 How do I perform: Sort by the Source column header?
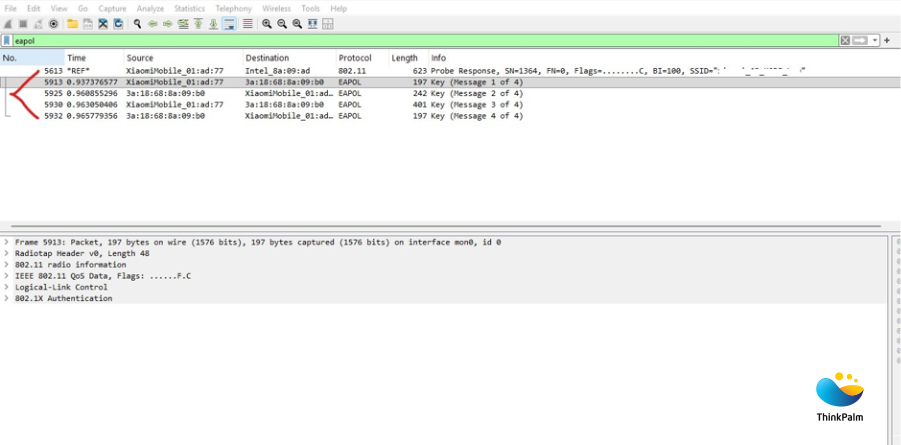click(184, 58)
